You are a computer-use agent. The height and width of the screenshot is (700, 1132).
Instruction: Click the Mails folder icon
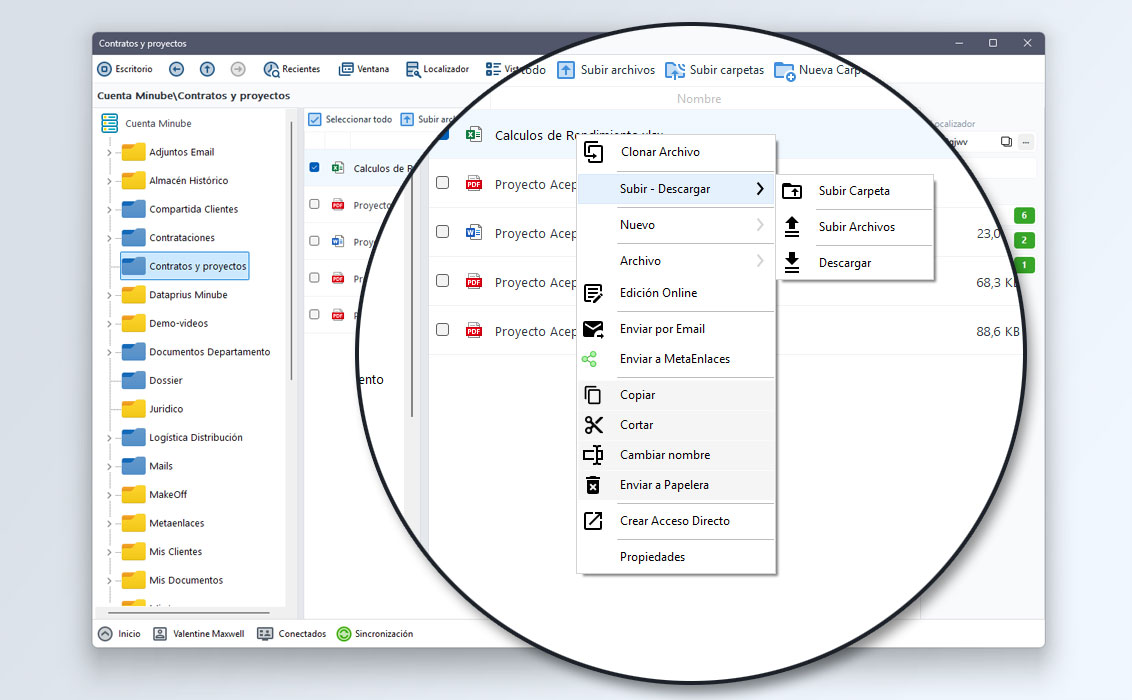point(134,465)
